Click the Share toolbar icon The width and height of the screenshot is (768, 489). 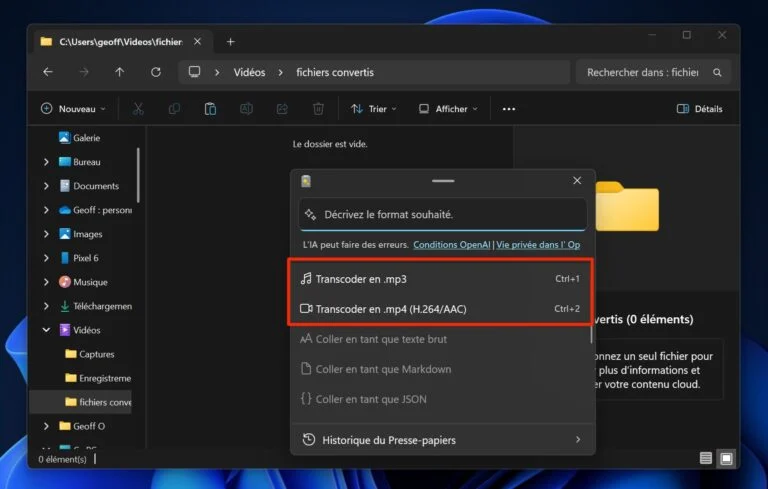pos(282,109)
